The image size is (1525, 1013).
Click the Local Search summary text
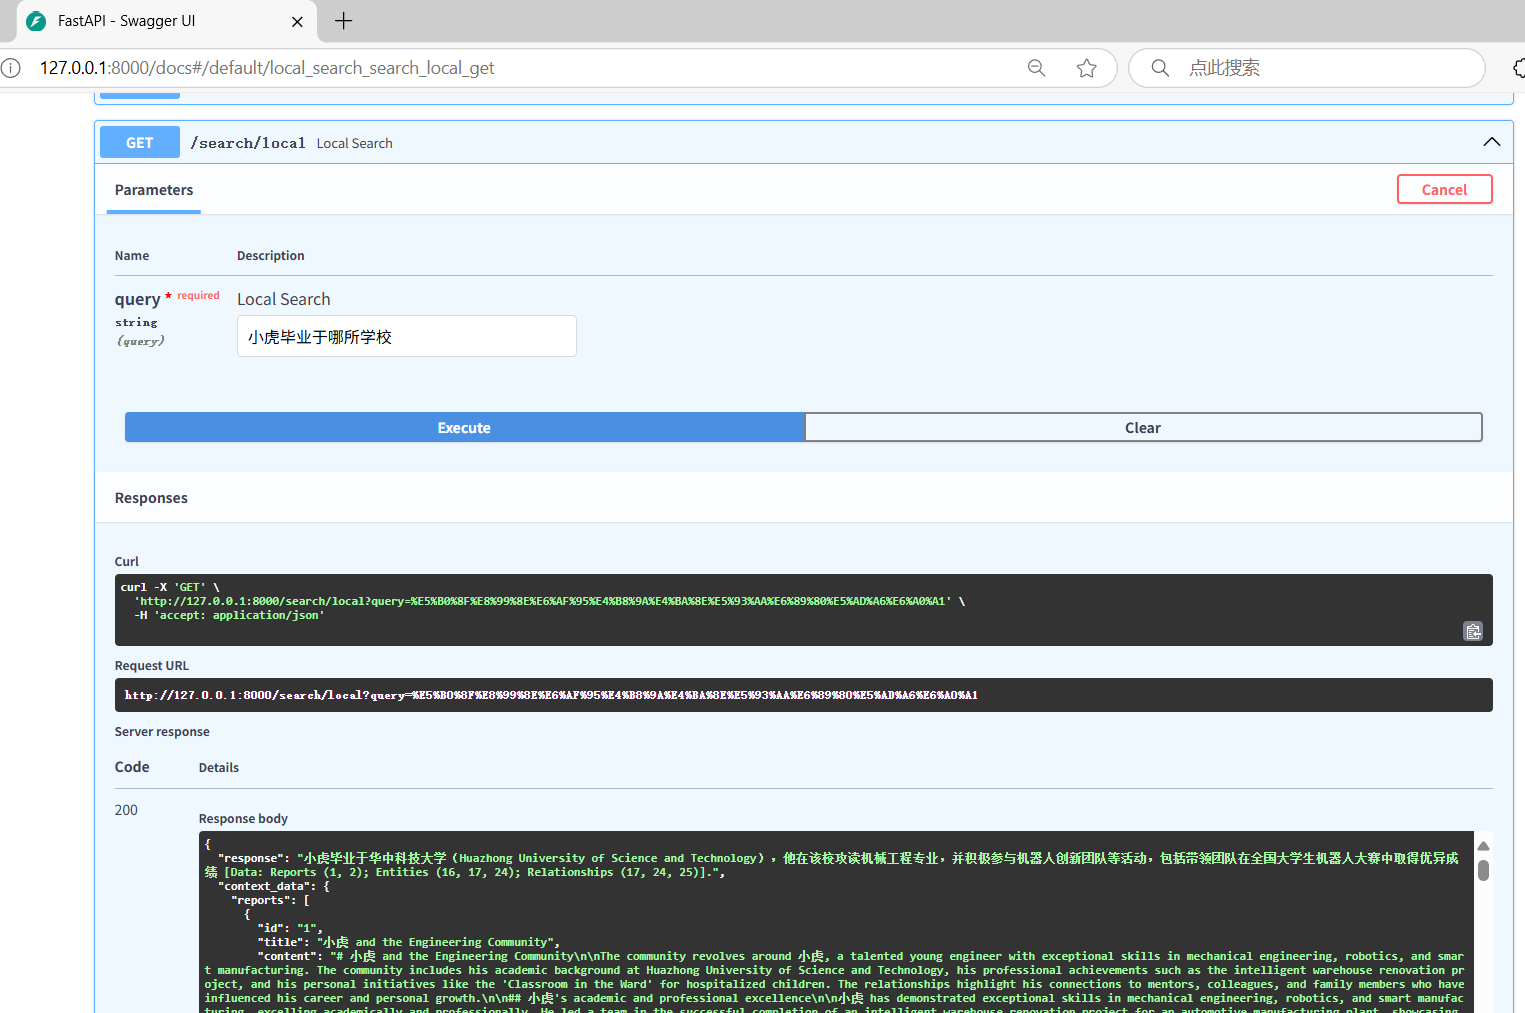click(354, 143)
